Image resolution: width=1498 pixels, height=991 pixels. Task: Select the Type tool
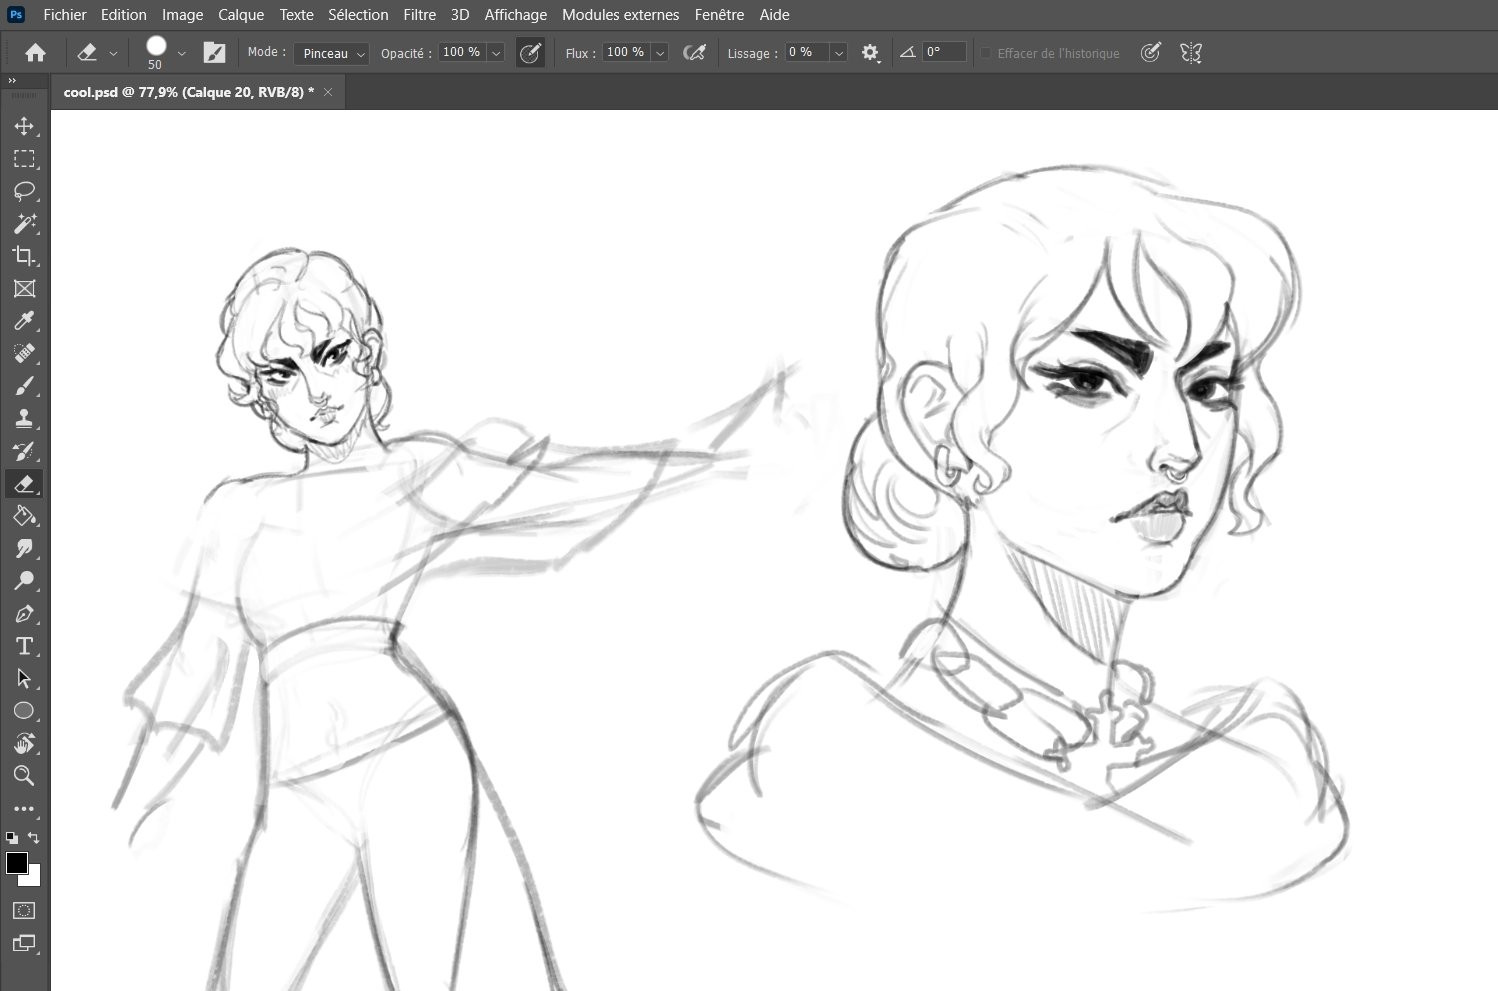tap(24, 646)
